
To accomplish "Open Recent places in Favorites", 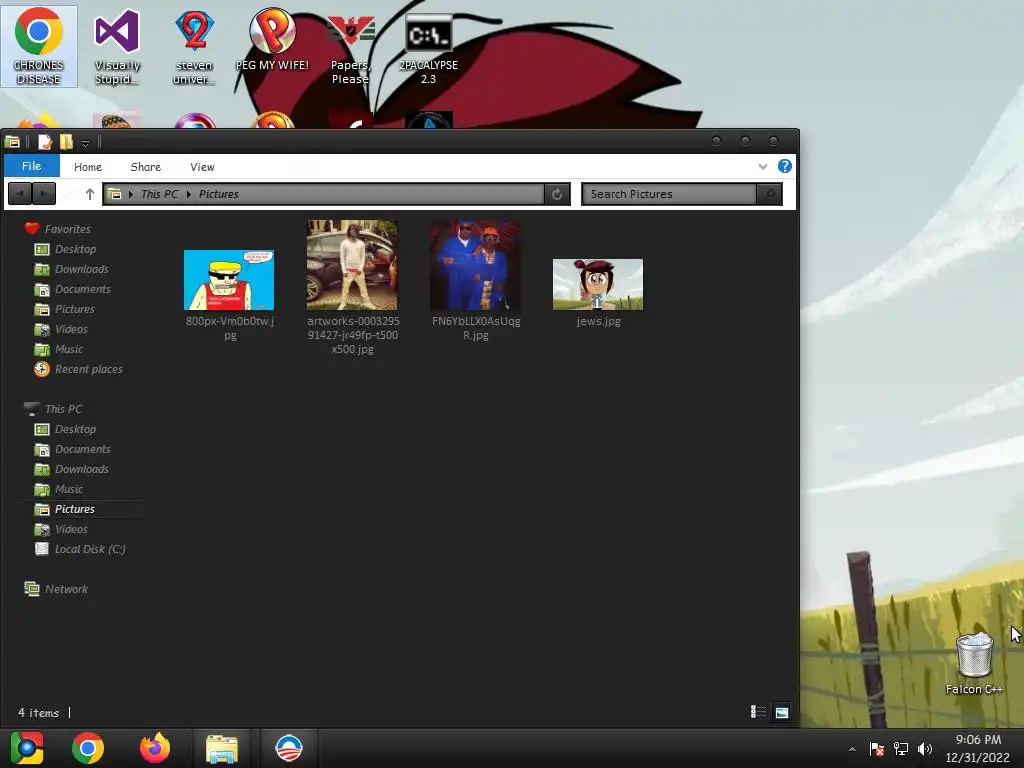I will (88, 369).
